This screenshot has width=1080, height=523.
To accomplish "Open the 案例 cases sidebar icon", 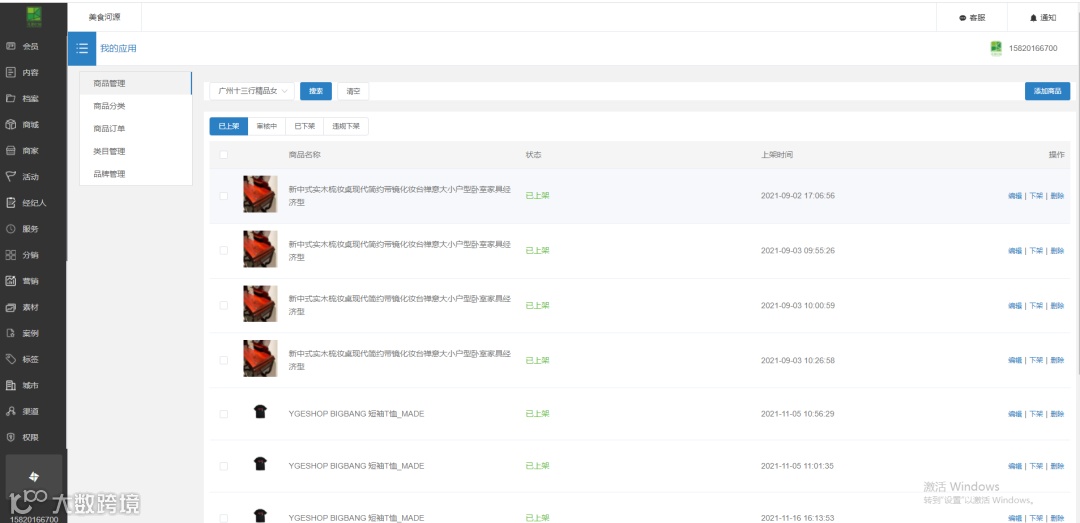I will pyautogui.click(x=10, y=333).
